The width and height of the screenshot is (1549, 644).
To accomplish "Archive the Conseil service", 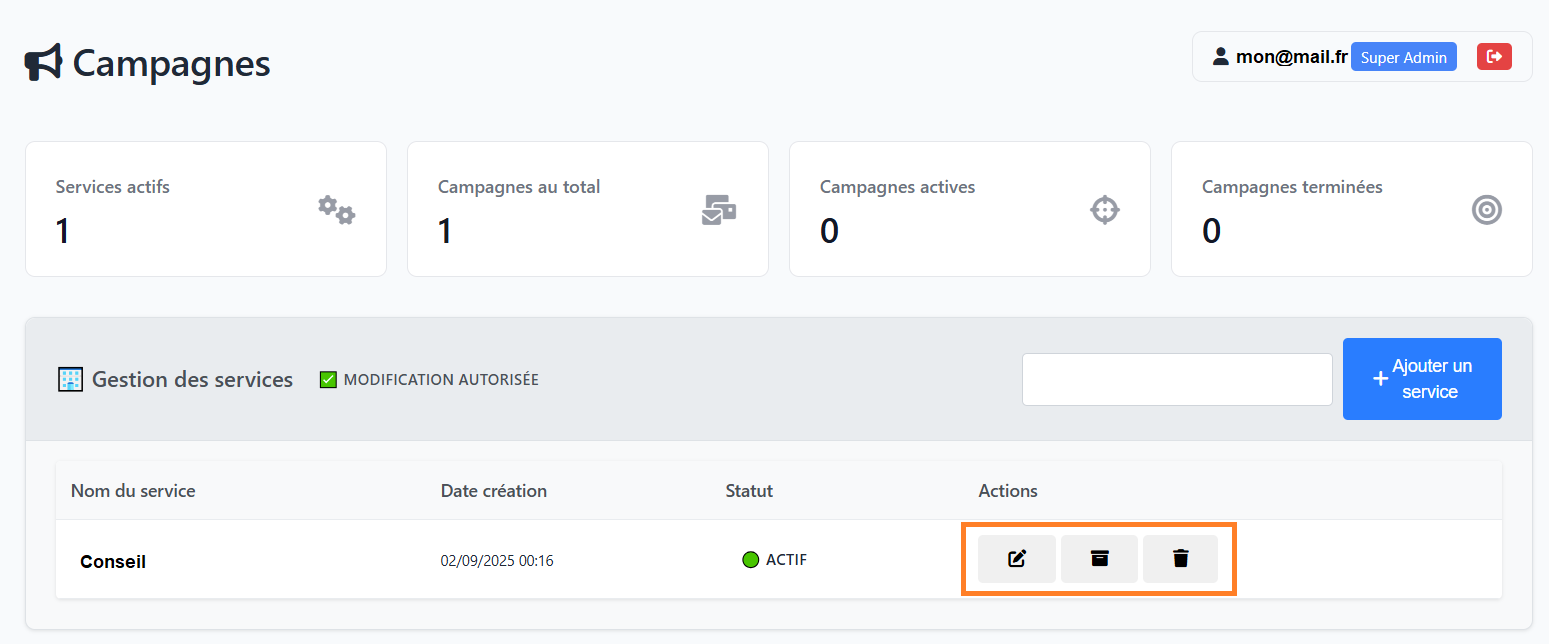I will (1099, 559).
